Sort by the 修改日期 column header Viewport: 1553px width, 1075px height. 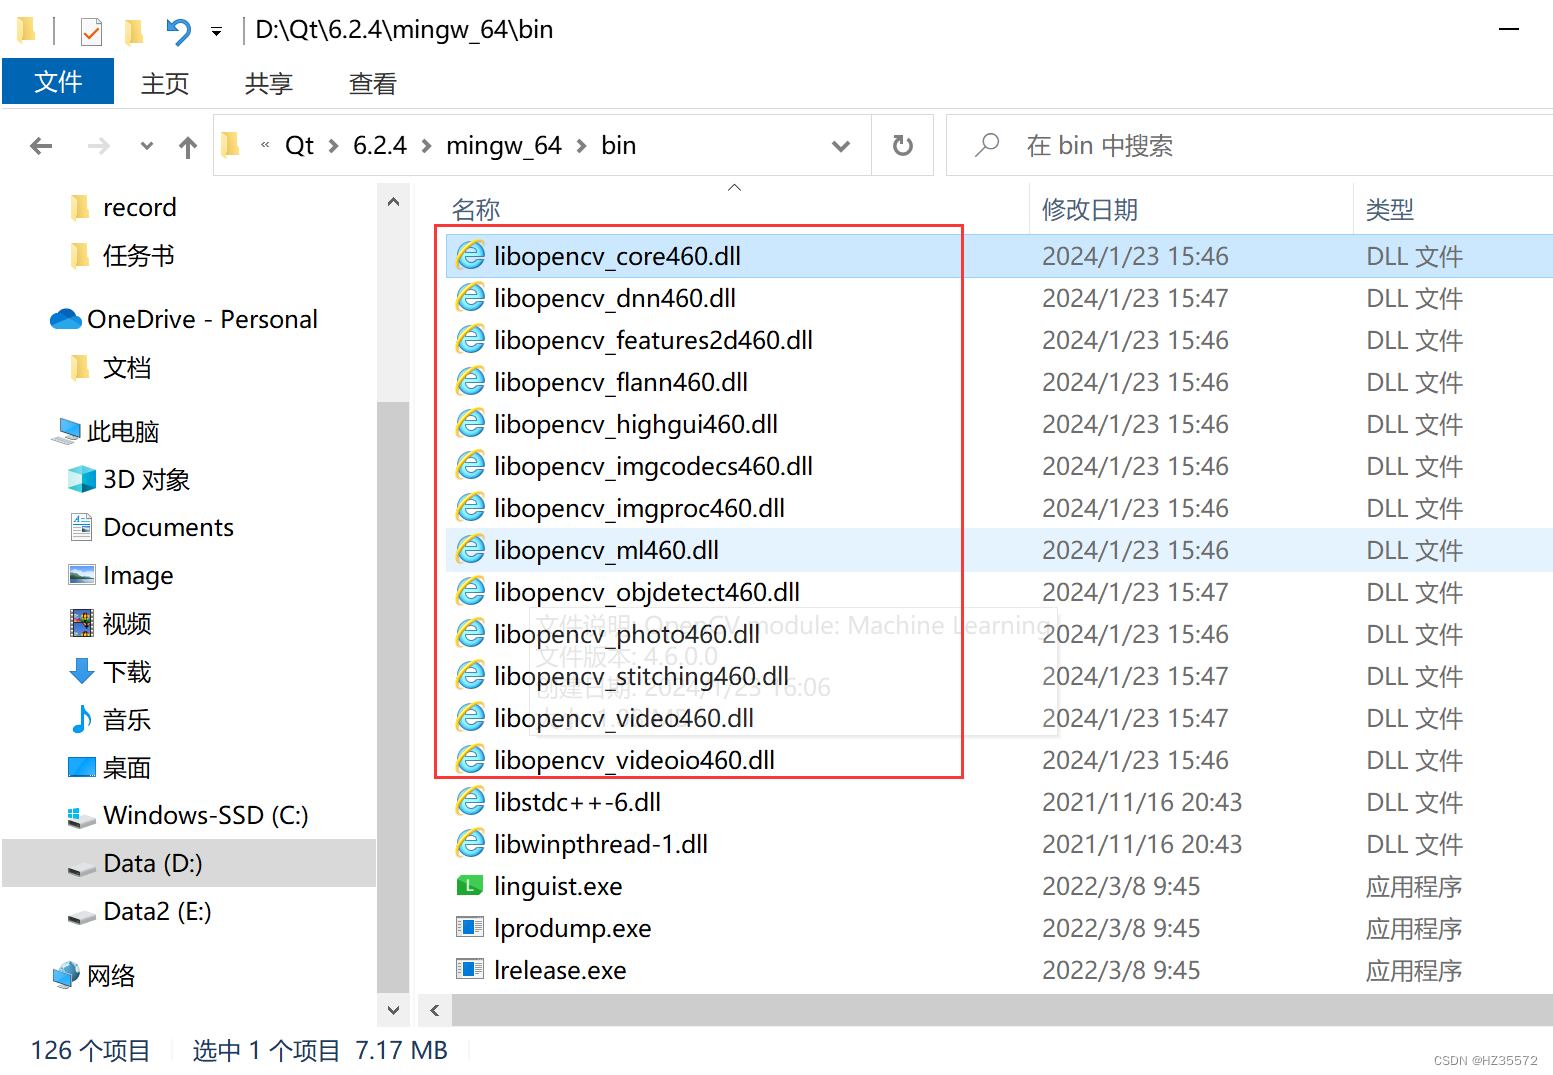1090,210
